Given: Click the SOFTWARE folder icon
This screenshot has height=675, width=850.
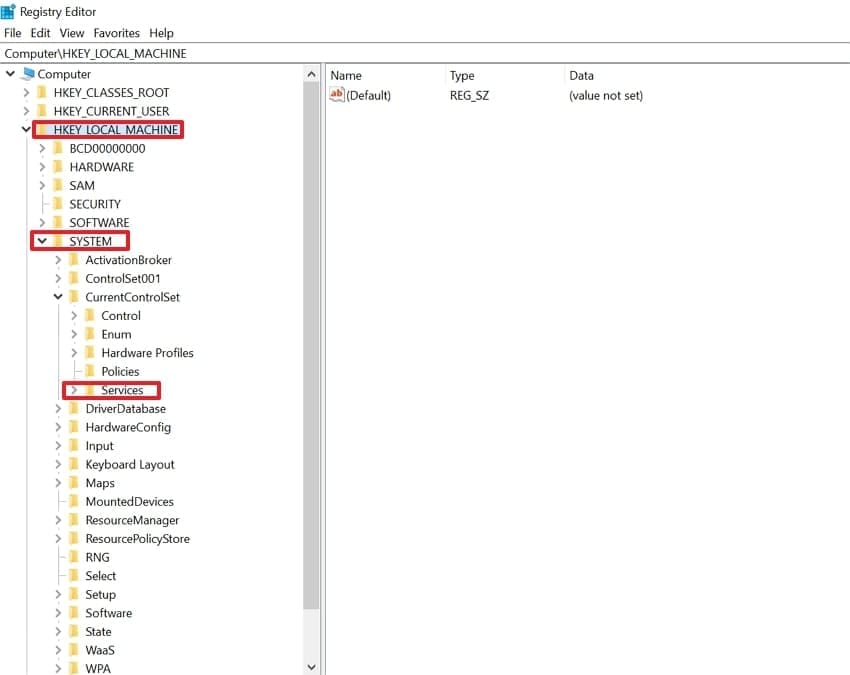Looking at the screenshot, I should 58,223.
